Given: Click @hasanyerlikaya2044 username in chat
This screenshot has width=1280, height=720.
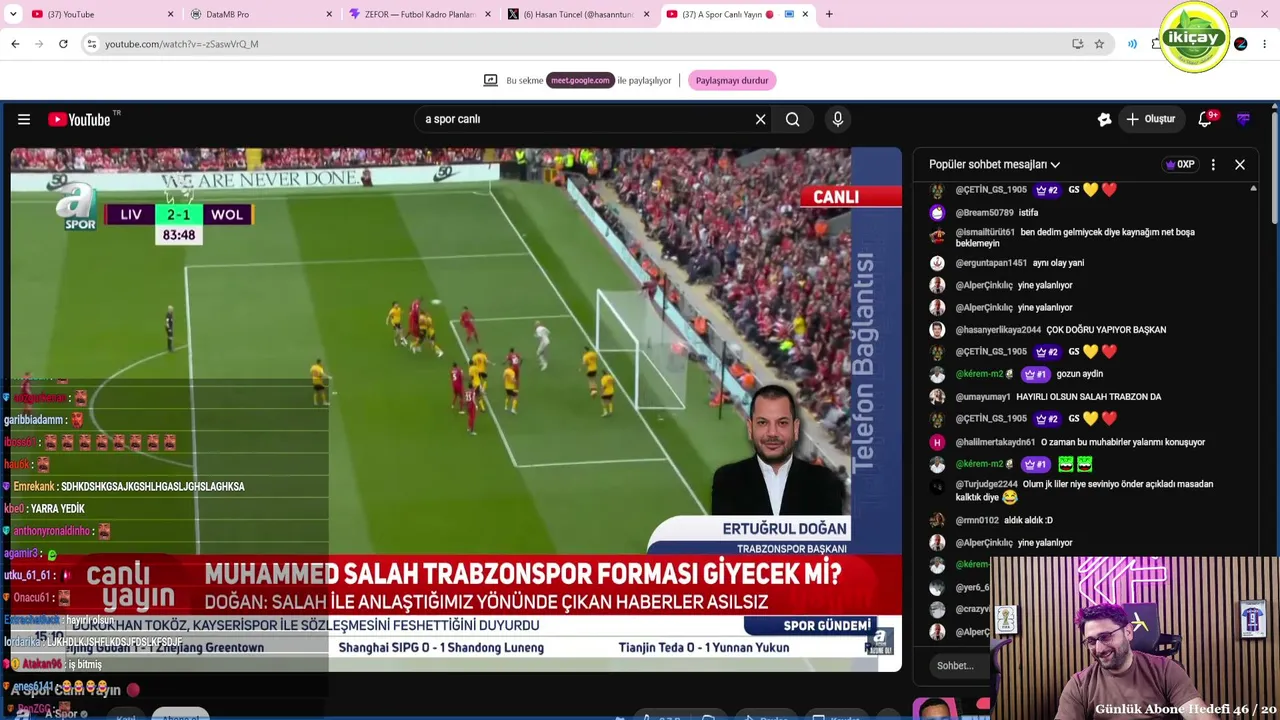Looking at the screenshot, I should tap(998, 330).
